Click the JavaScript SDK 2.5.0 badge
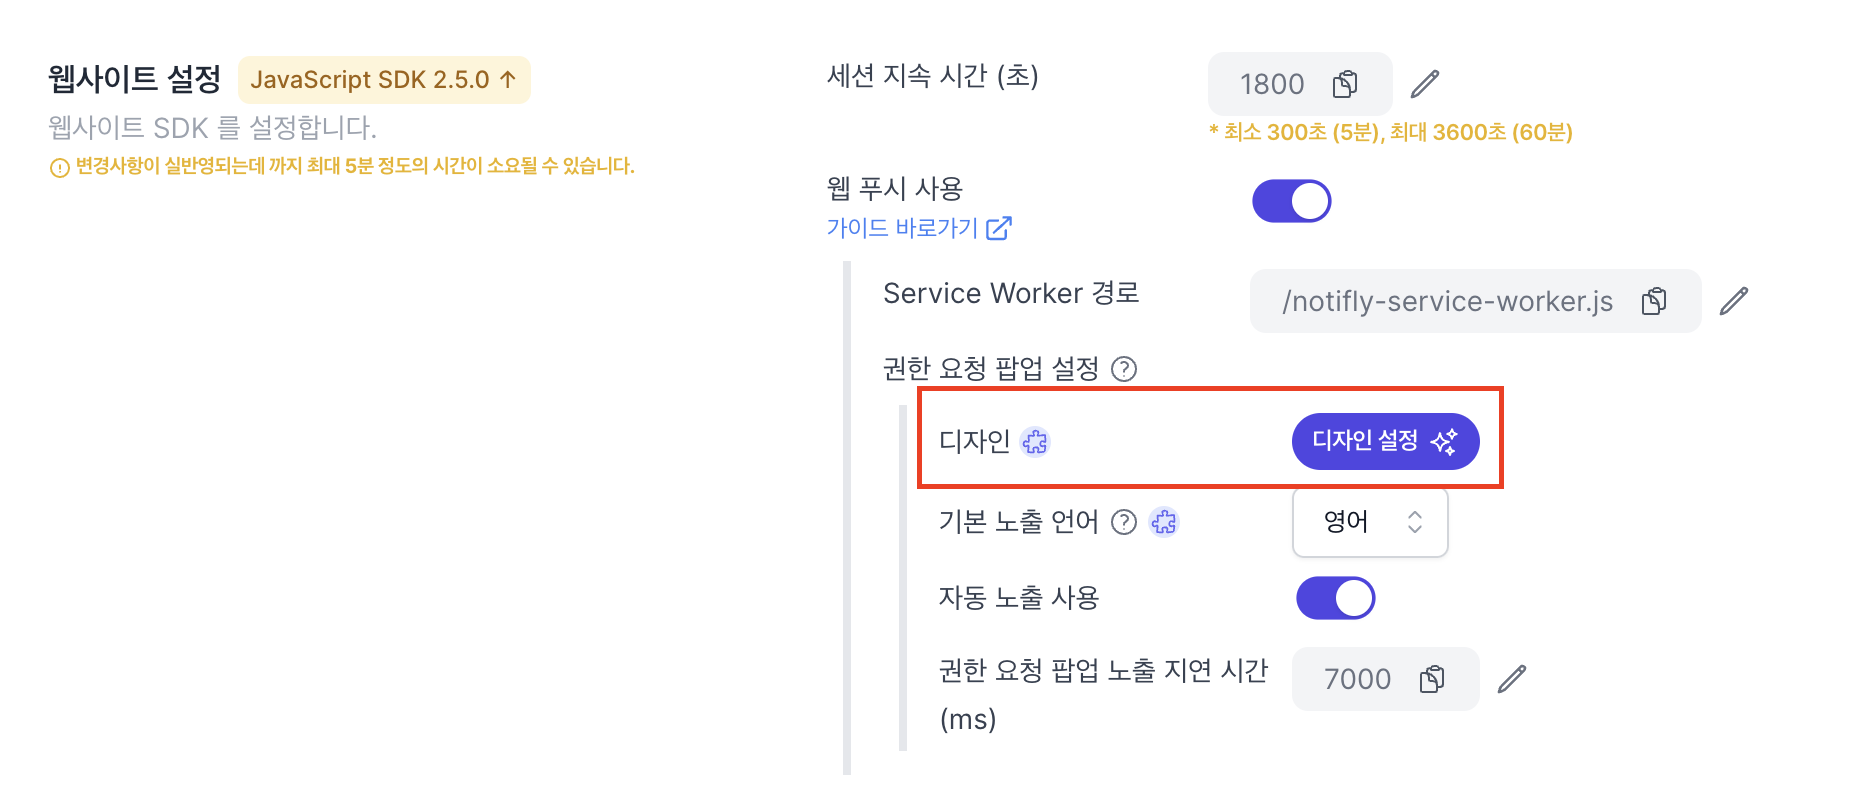This screenshot has width=1852, height=808. click(x=384, y=80)
